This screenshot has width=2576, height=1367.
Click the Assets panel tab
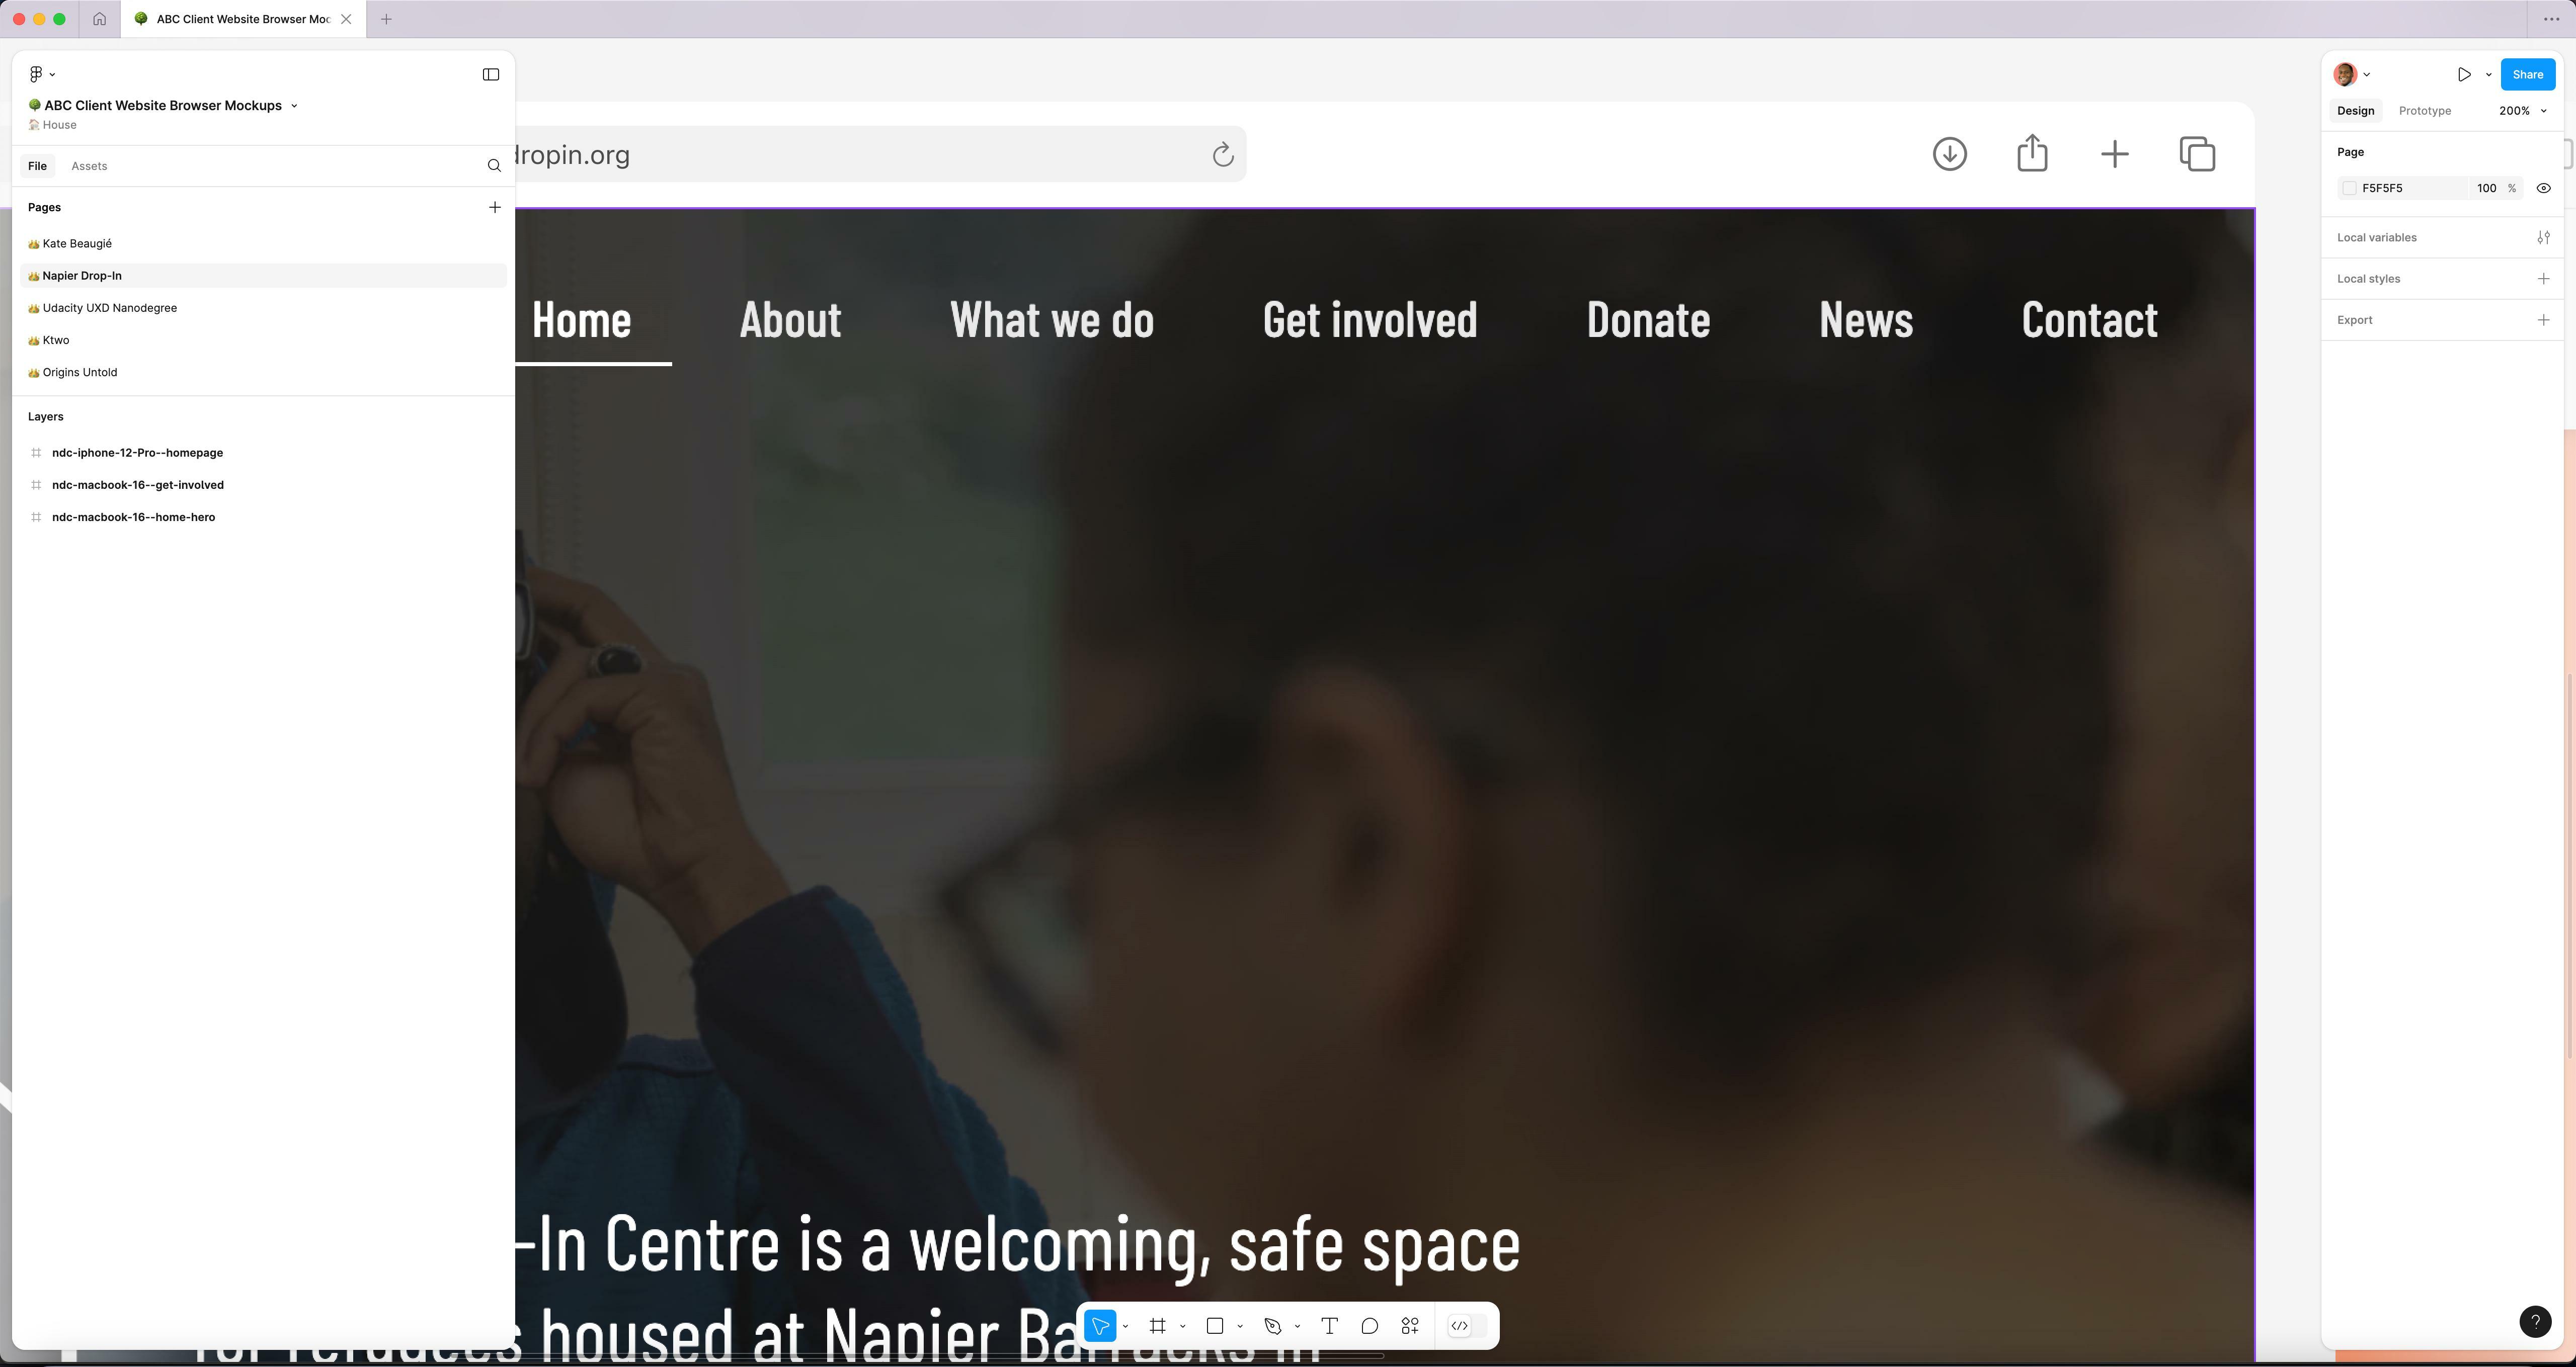tap(89, 165)
